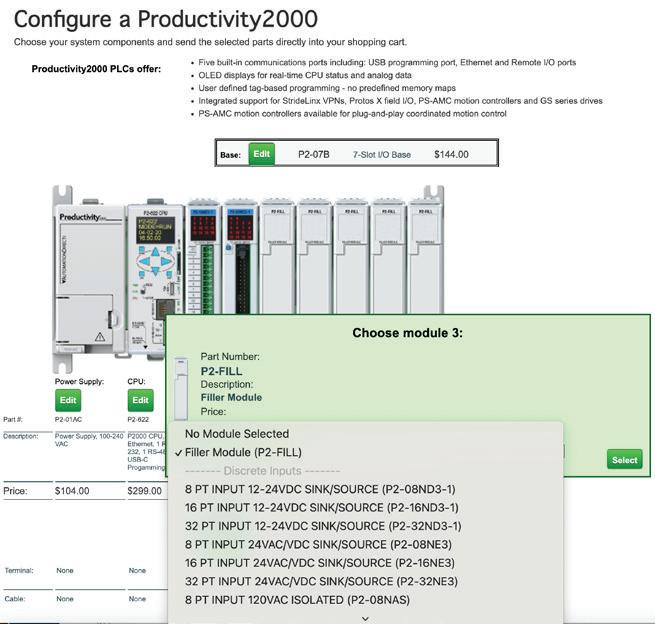Select 32 PT INPUT 12-24VDC (P2-32ND3-1)
This screenshot has width=655, height=624.
click(x=365, y=526)
